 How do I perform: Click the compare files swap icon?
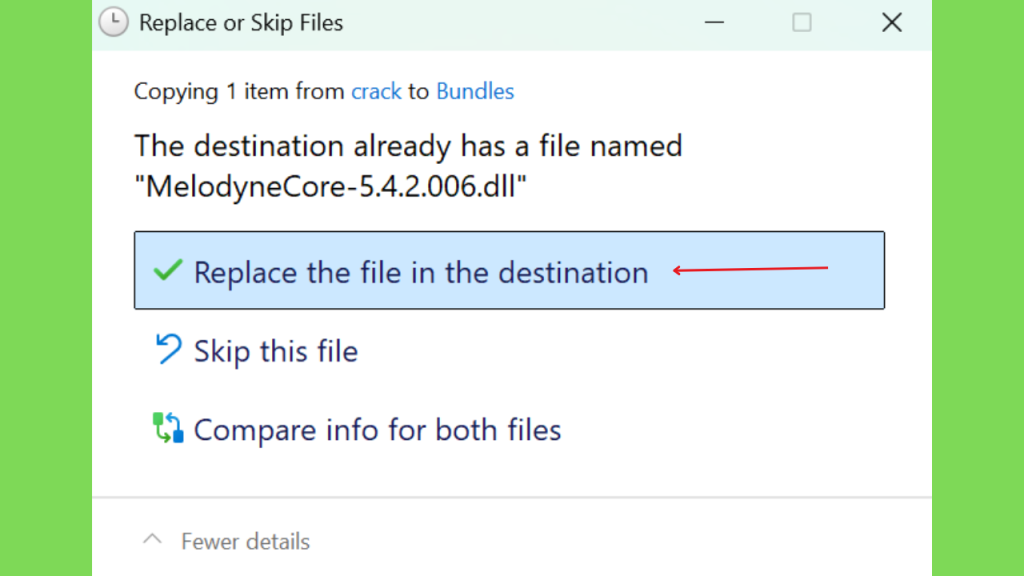point(168,428)
